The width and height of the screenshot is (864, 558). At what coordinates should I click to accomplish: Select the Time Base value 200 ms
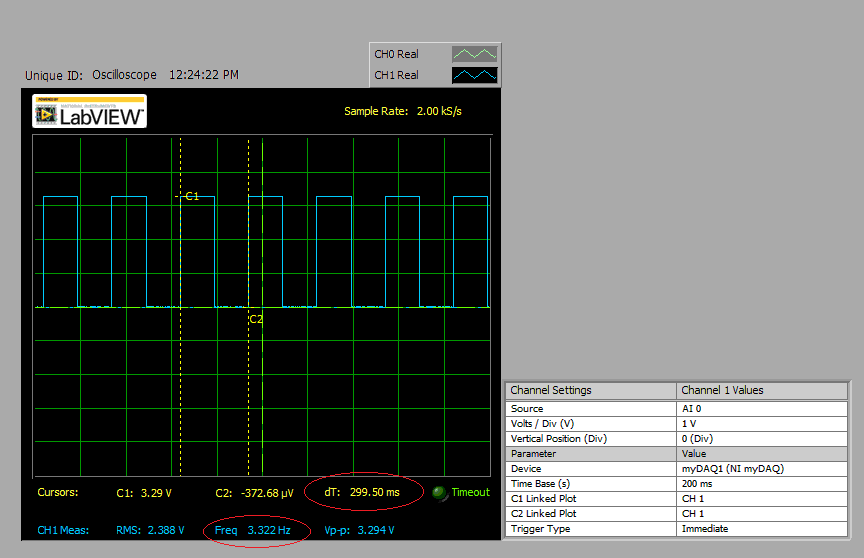(762, 484)
